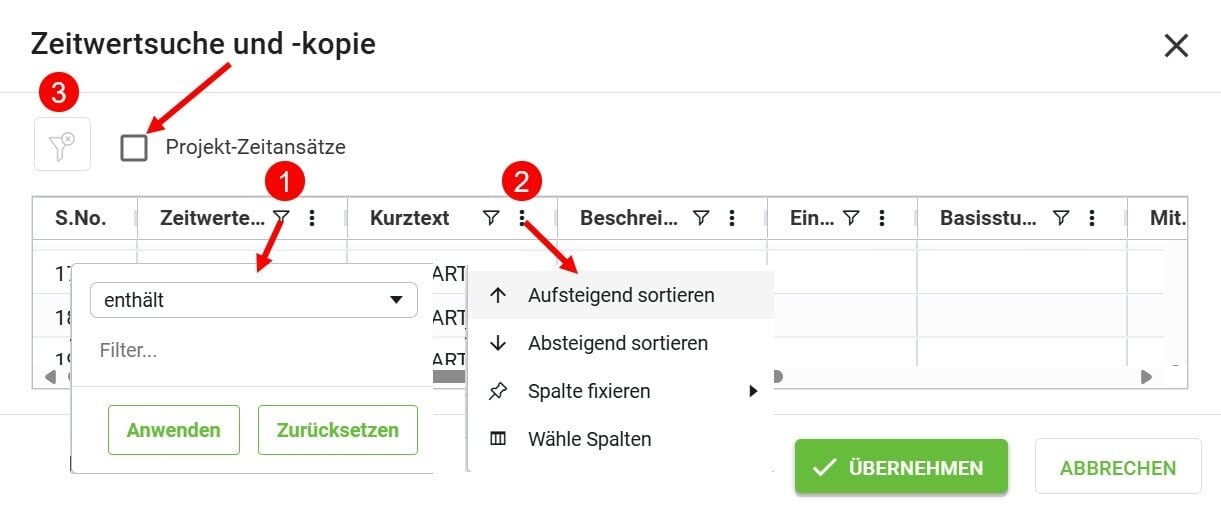Open filter for Zeitwerte column
1221x511 pixels.
[x=282, y=217]
